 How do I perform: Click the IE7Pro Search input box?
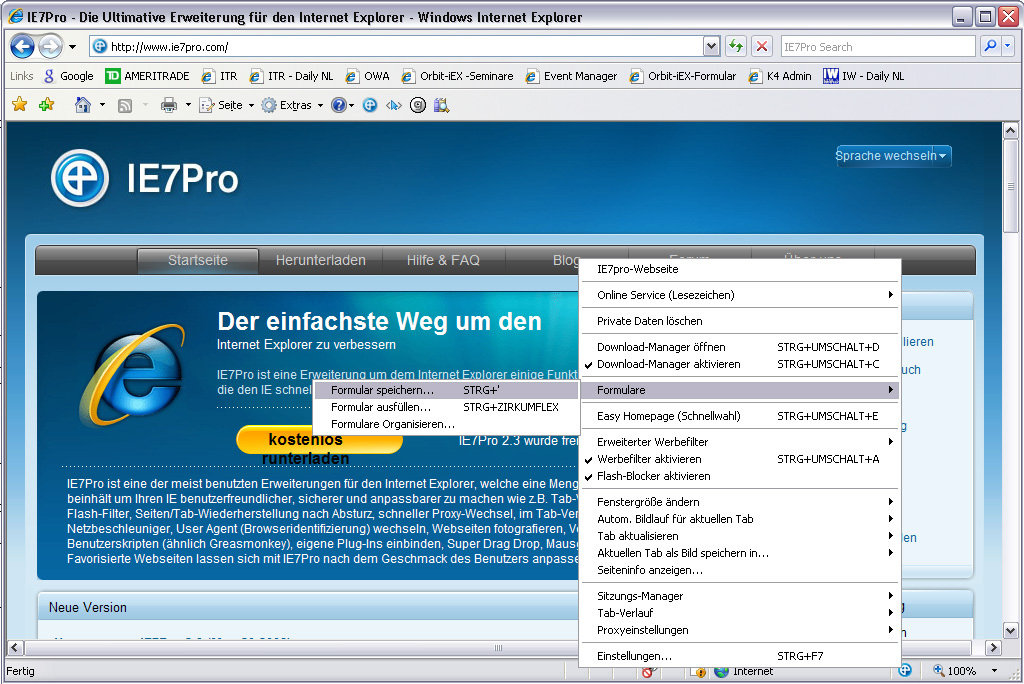point(878,47)
